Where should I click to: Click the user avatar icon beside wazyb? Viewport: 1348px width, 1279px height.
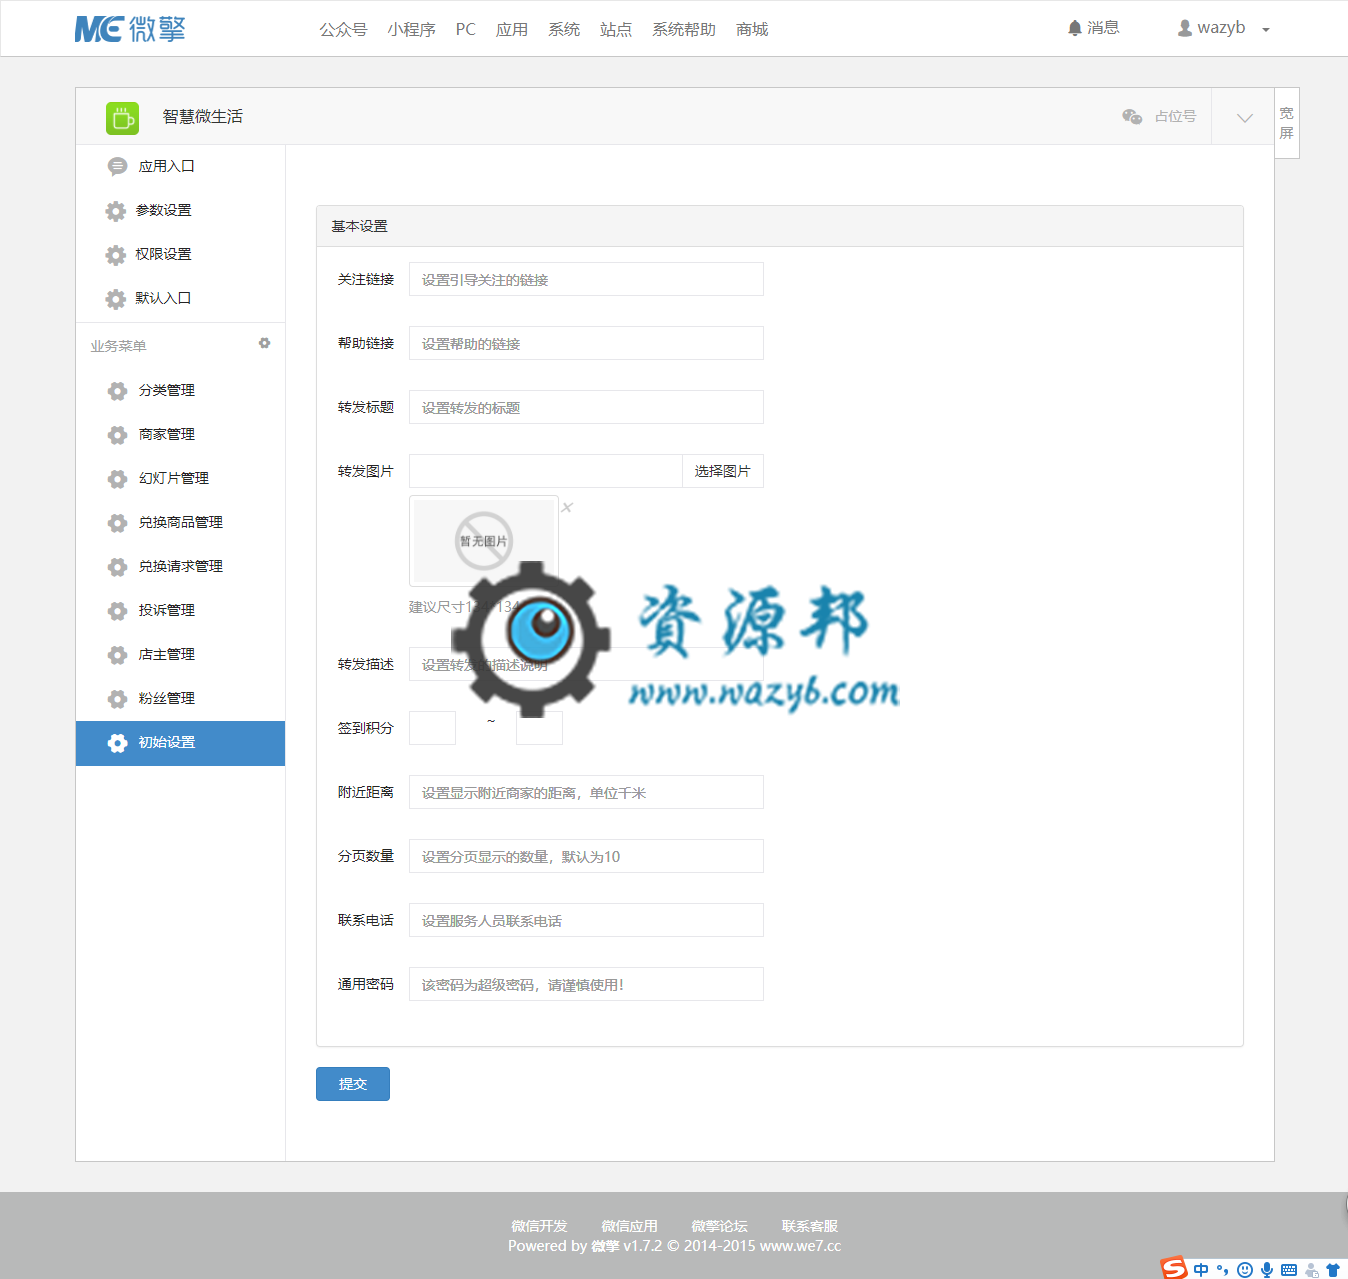(x=1185, y=28)
